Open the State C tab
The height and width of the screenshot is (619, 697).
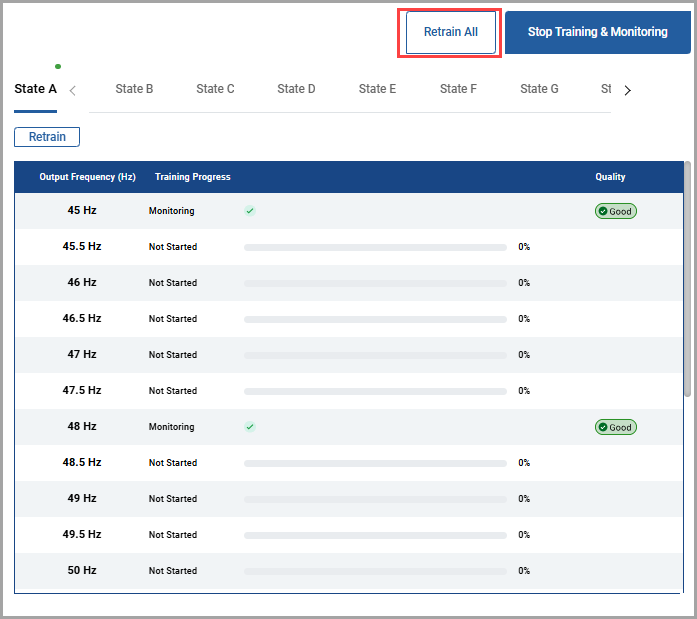coord(215,89)
